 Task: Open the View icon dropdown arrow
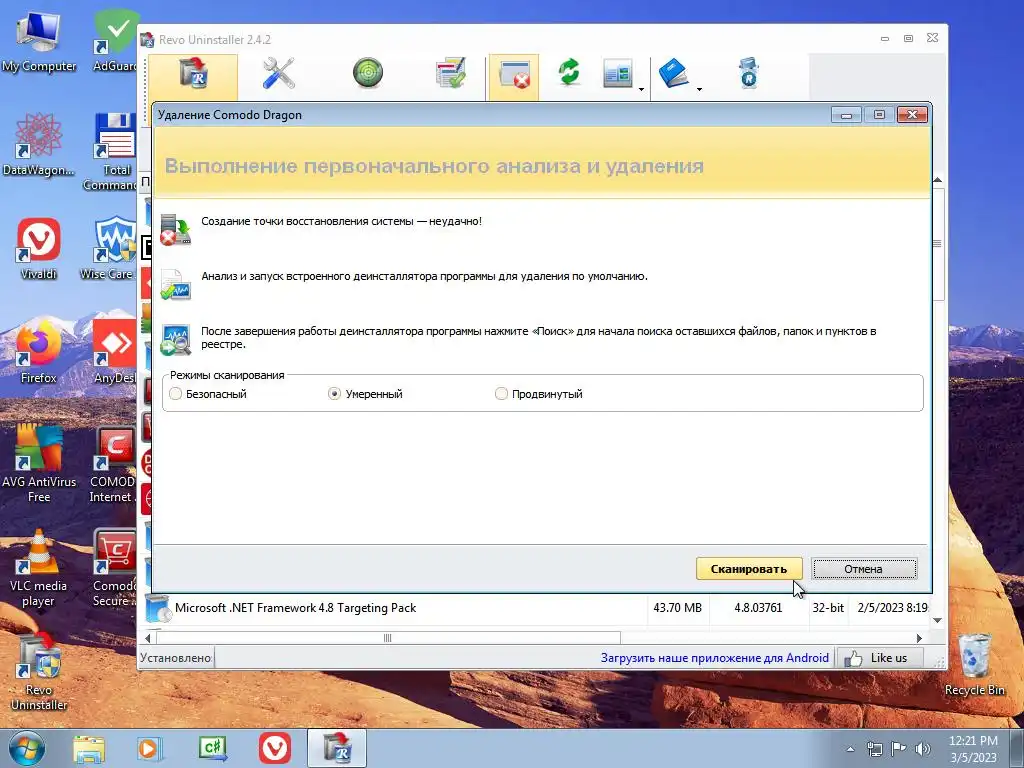641,89
